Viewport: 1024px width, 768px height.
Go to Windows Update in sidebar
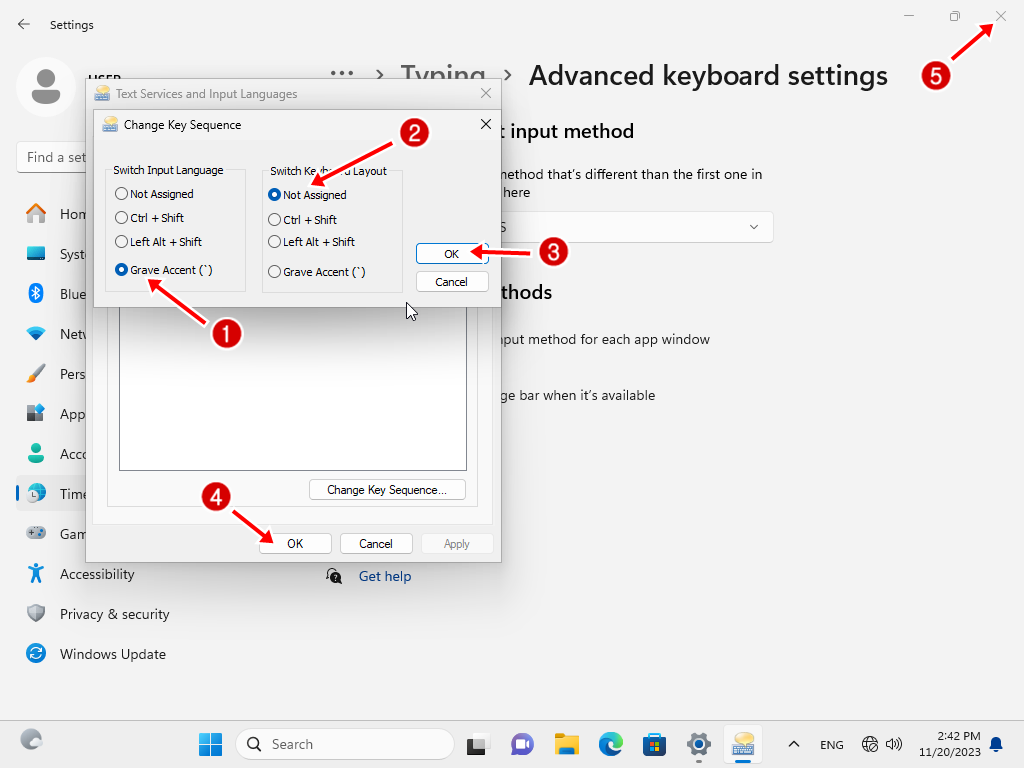tap(112, 654)
